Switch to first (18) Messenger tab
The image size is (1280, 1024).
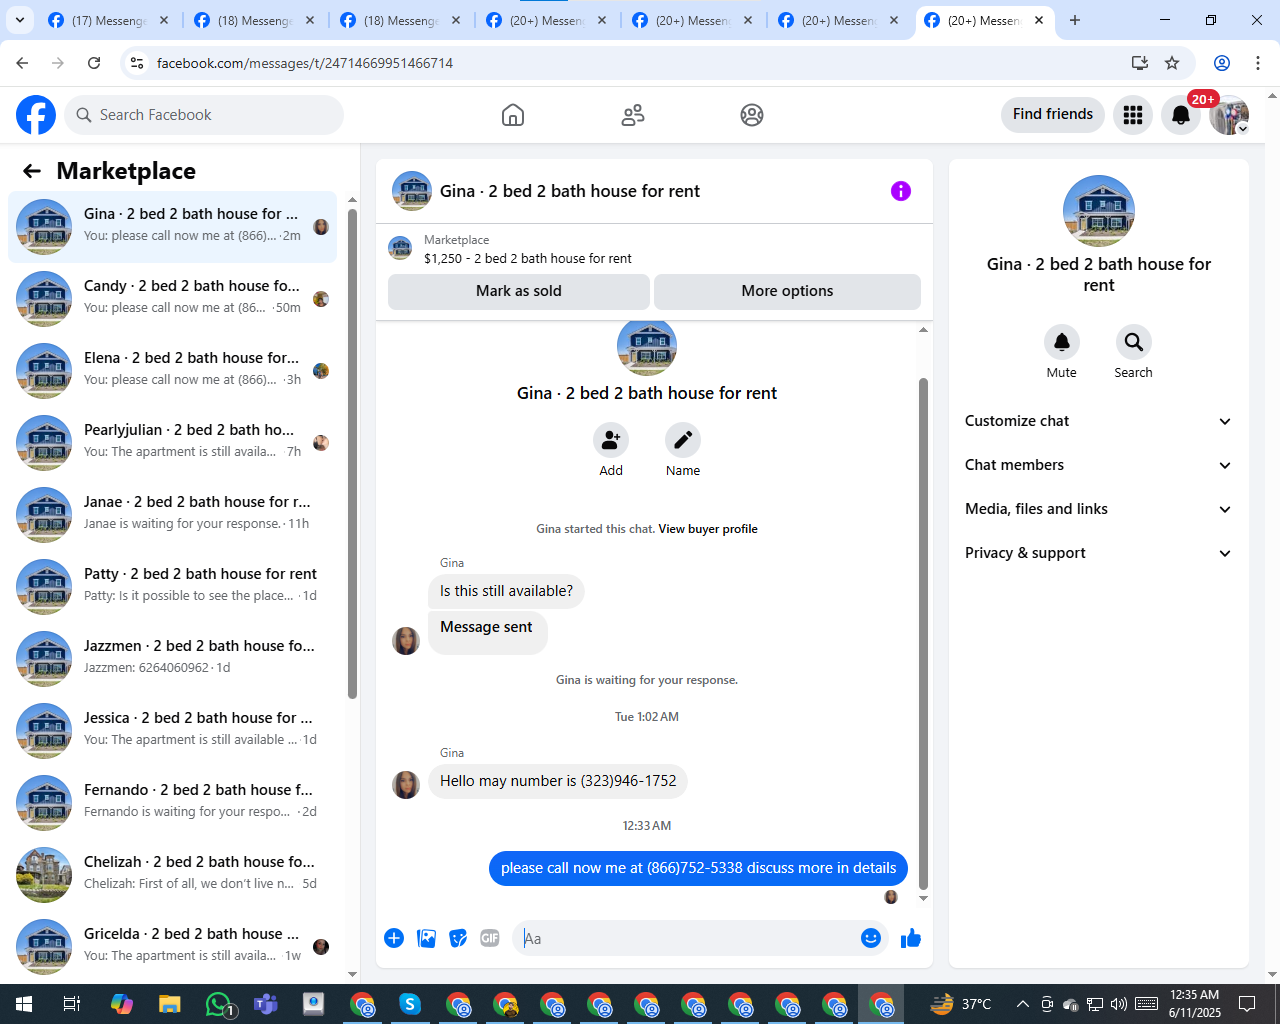[255, 20]
